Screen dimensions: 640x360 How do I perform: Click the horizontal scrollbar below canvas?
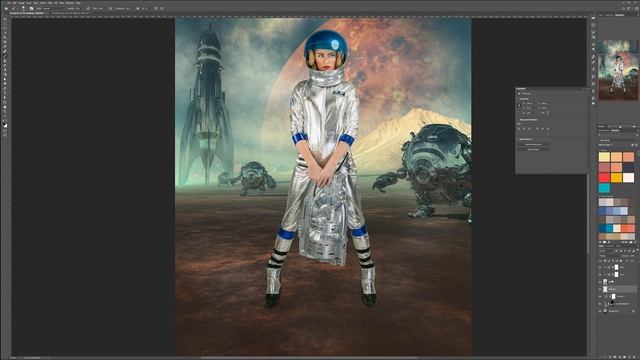pos(309,358)
